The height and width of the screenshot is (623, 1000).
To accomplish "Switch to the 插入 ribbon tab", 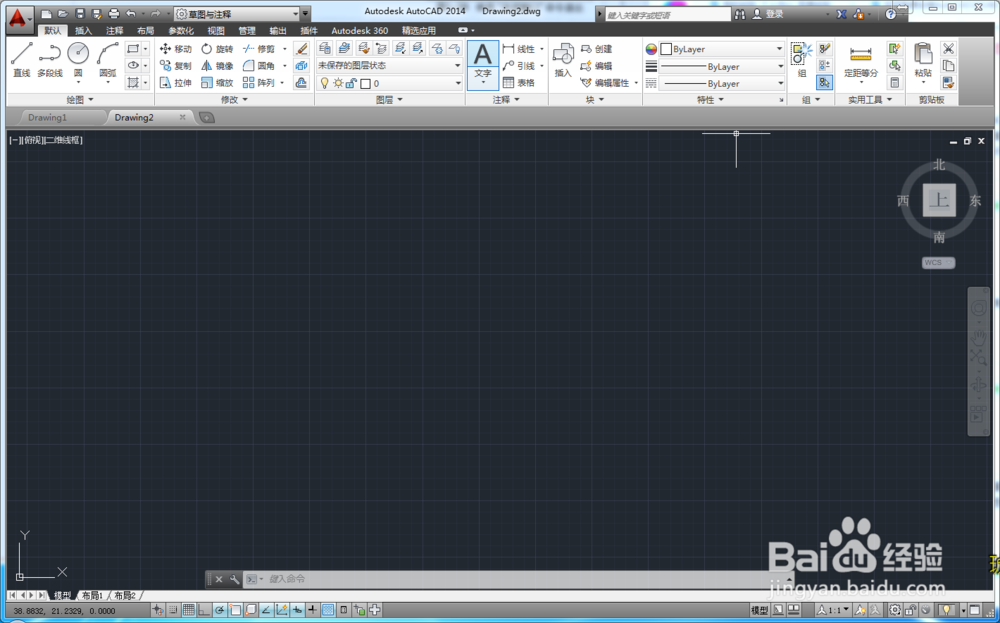I will [84, 30].
